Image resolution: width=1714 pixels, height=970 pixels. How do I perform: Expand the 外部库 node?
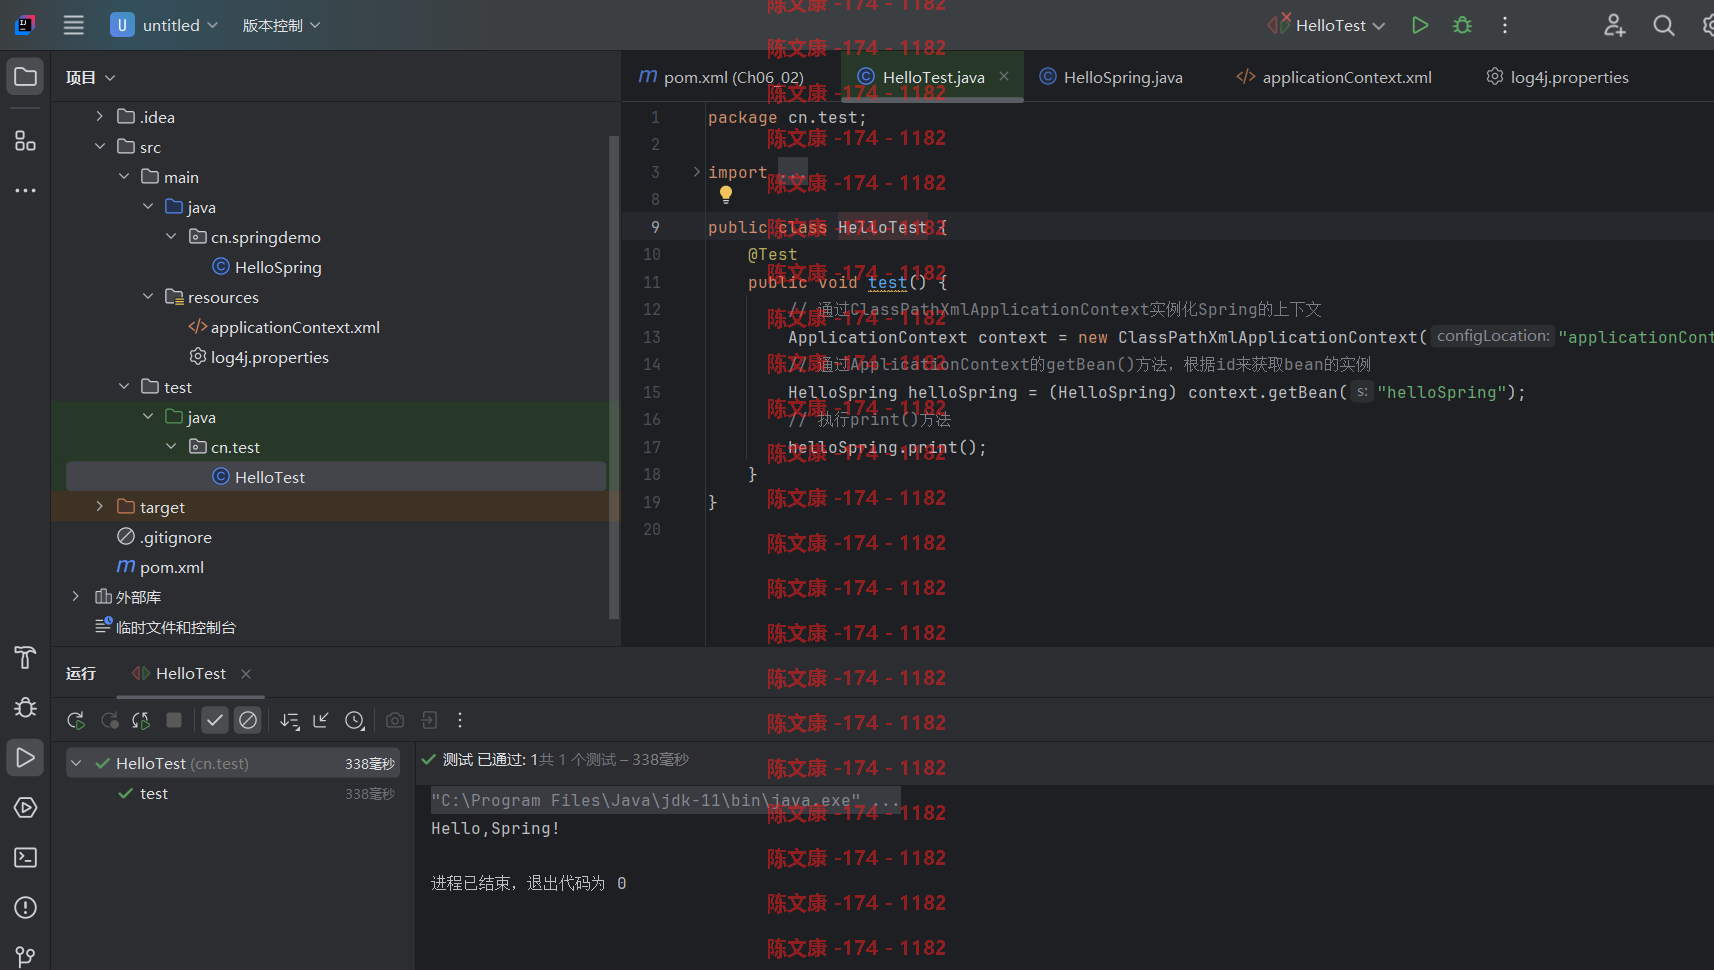point(76,597)
